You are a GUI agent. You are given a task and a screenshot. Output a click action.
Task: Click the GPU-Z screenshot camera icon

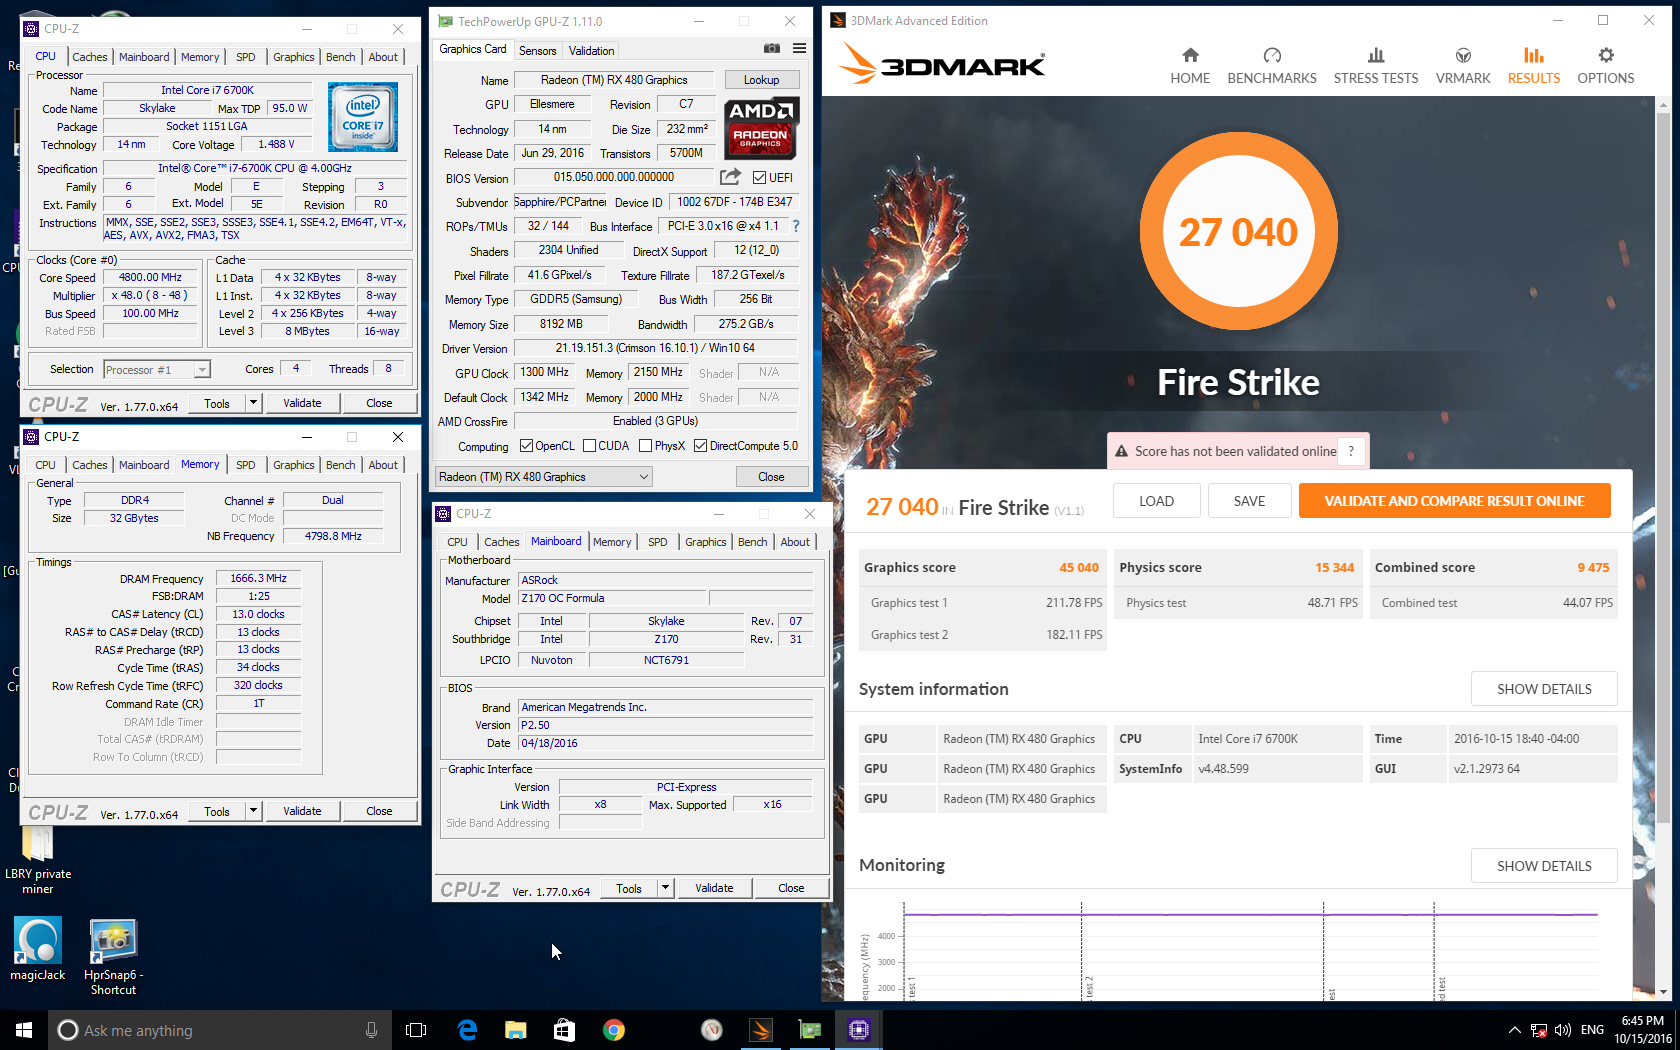(x=772, y=49)
